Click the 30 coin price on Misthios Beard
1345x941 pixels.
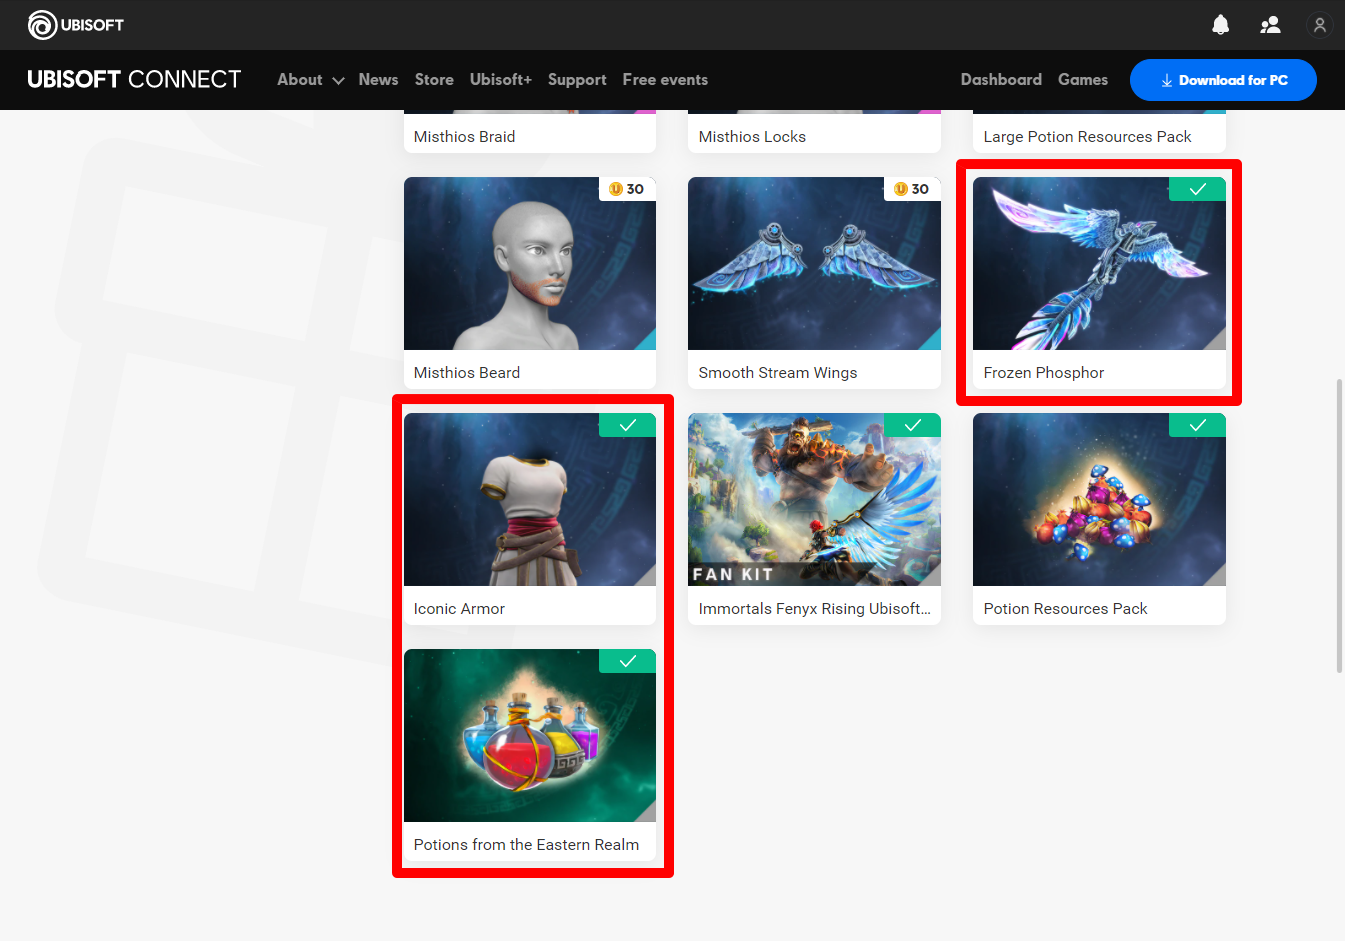coord(627,189)
